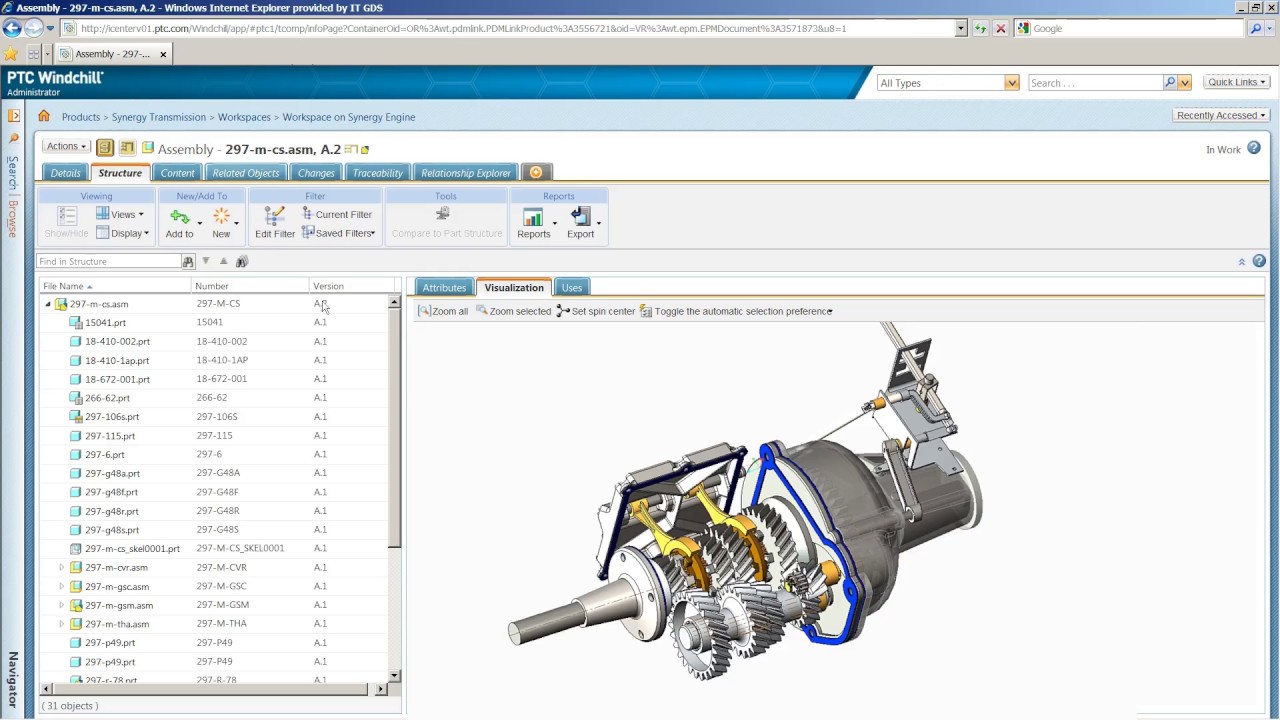Viewport: 1280px width, 720px height.
Task: Click the Zoom selected icon
Action: tap(482, 311)
